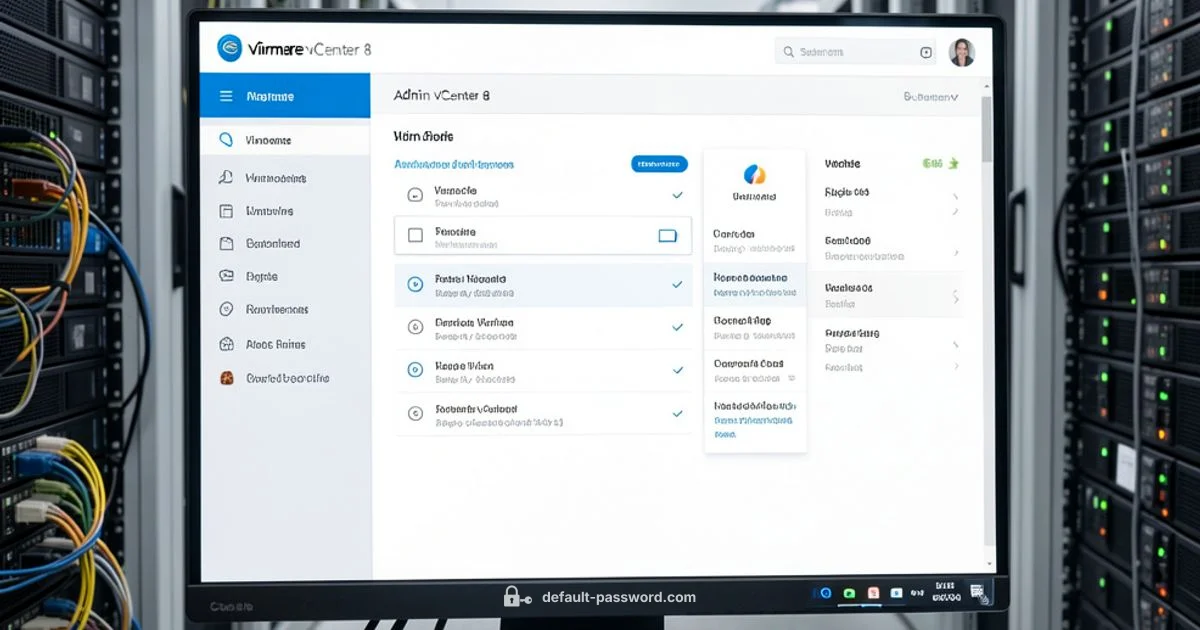Expand the chevron next to the top right-panel entry

click(x=955, y=197)
